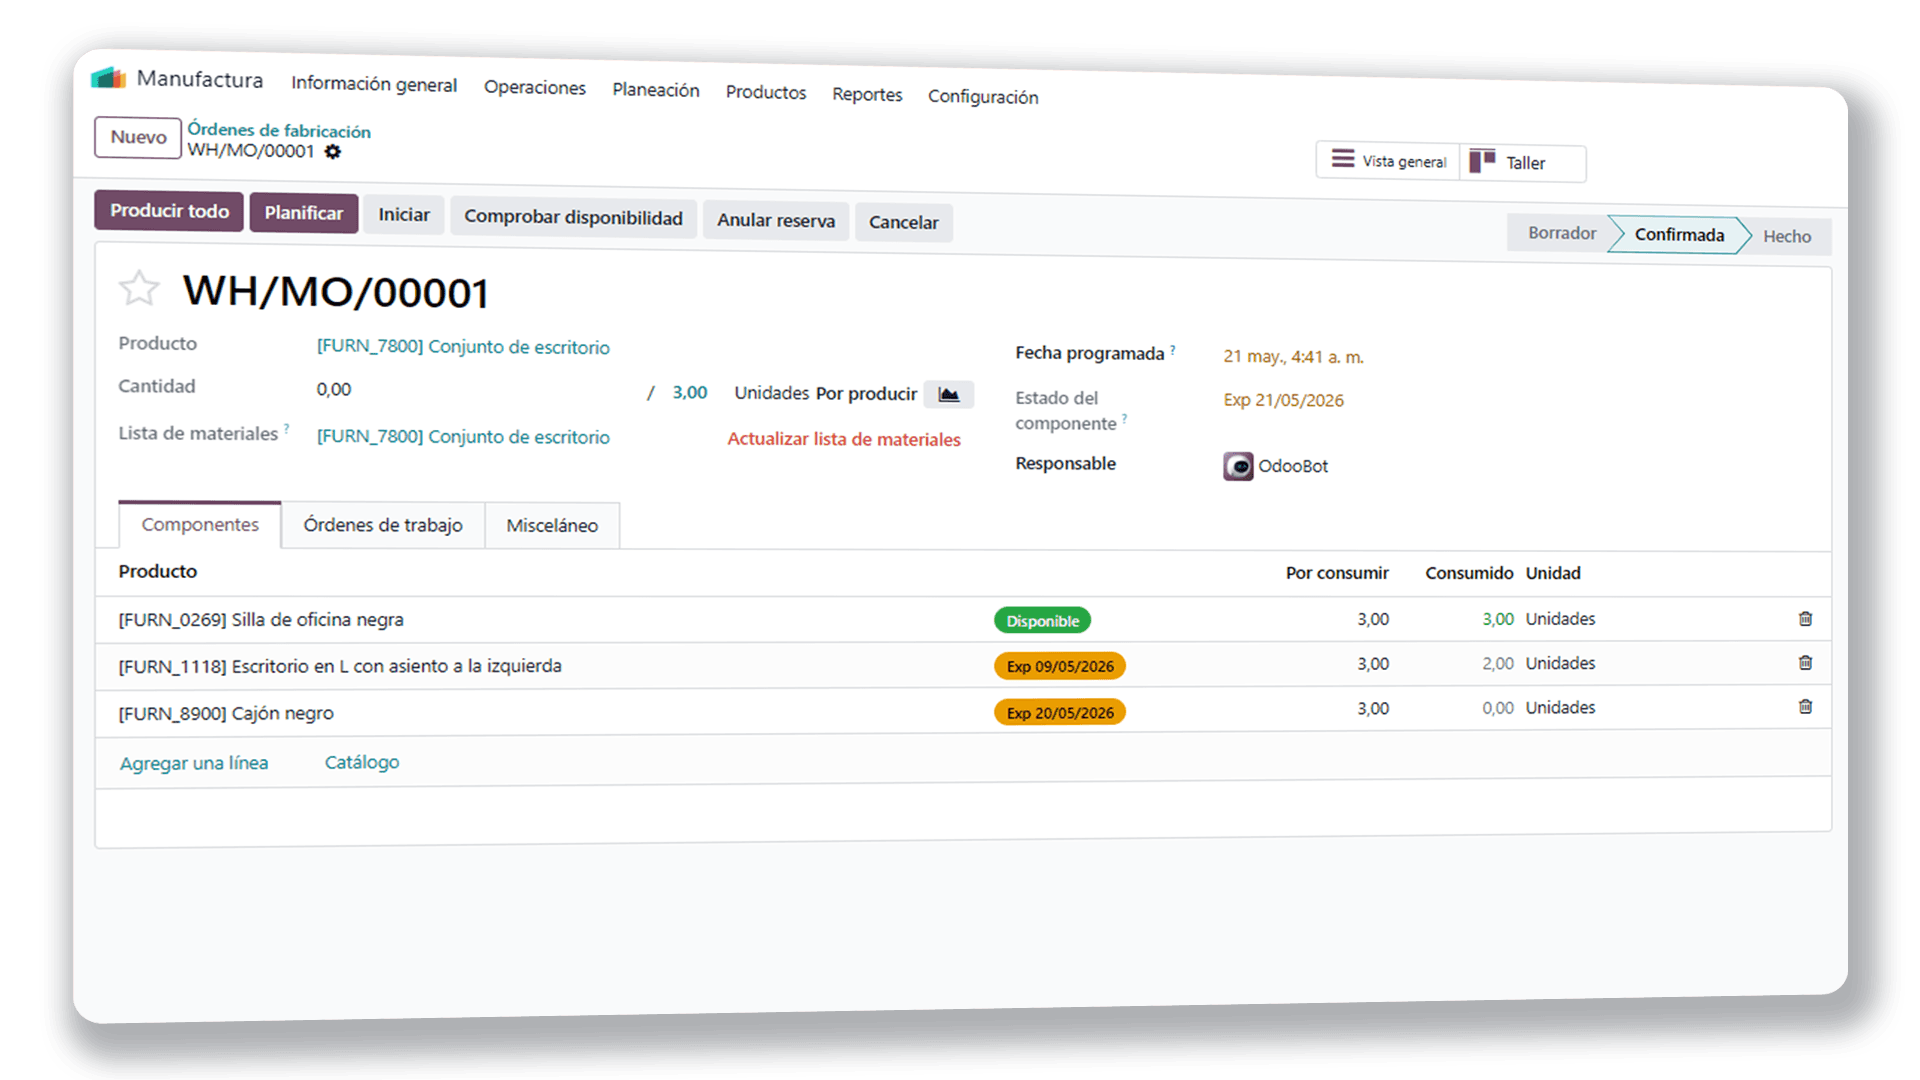Viewport: 1920px width, 1080px height.
Task: Click Comprobar disponibilidad button
Action: coord(573,217)
